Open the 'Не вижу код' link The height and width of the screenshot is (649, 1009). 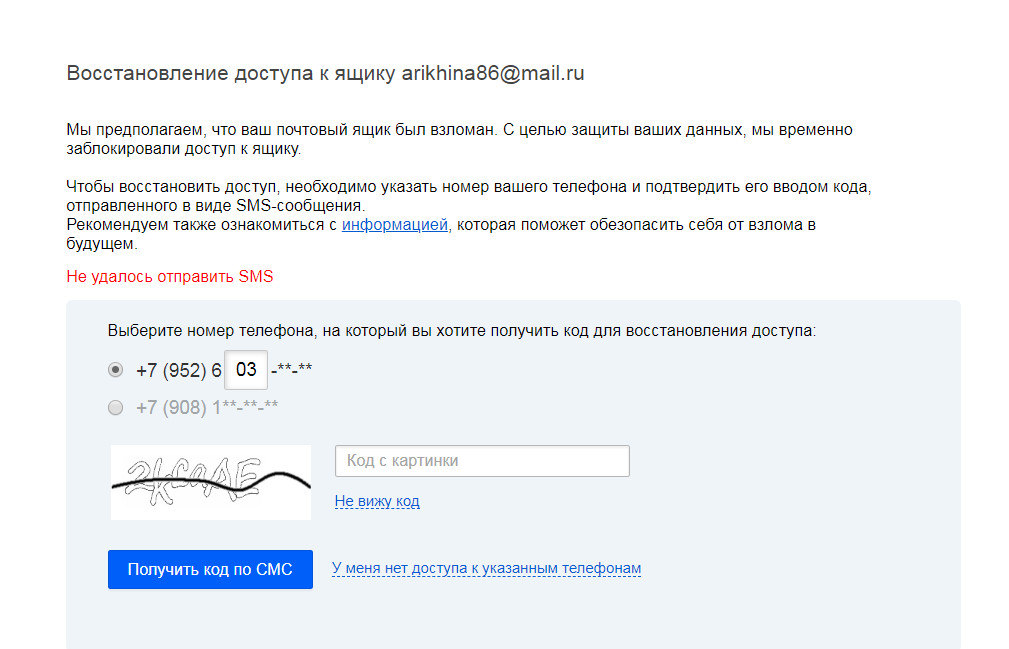coord(377,501)
